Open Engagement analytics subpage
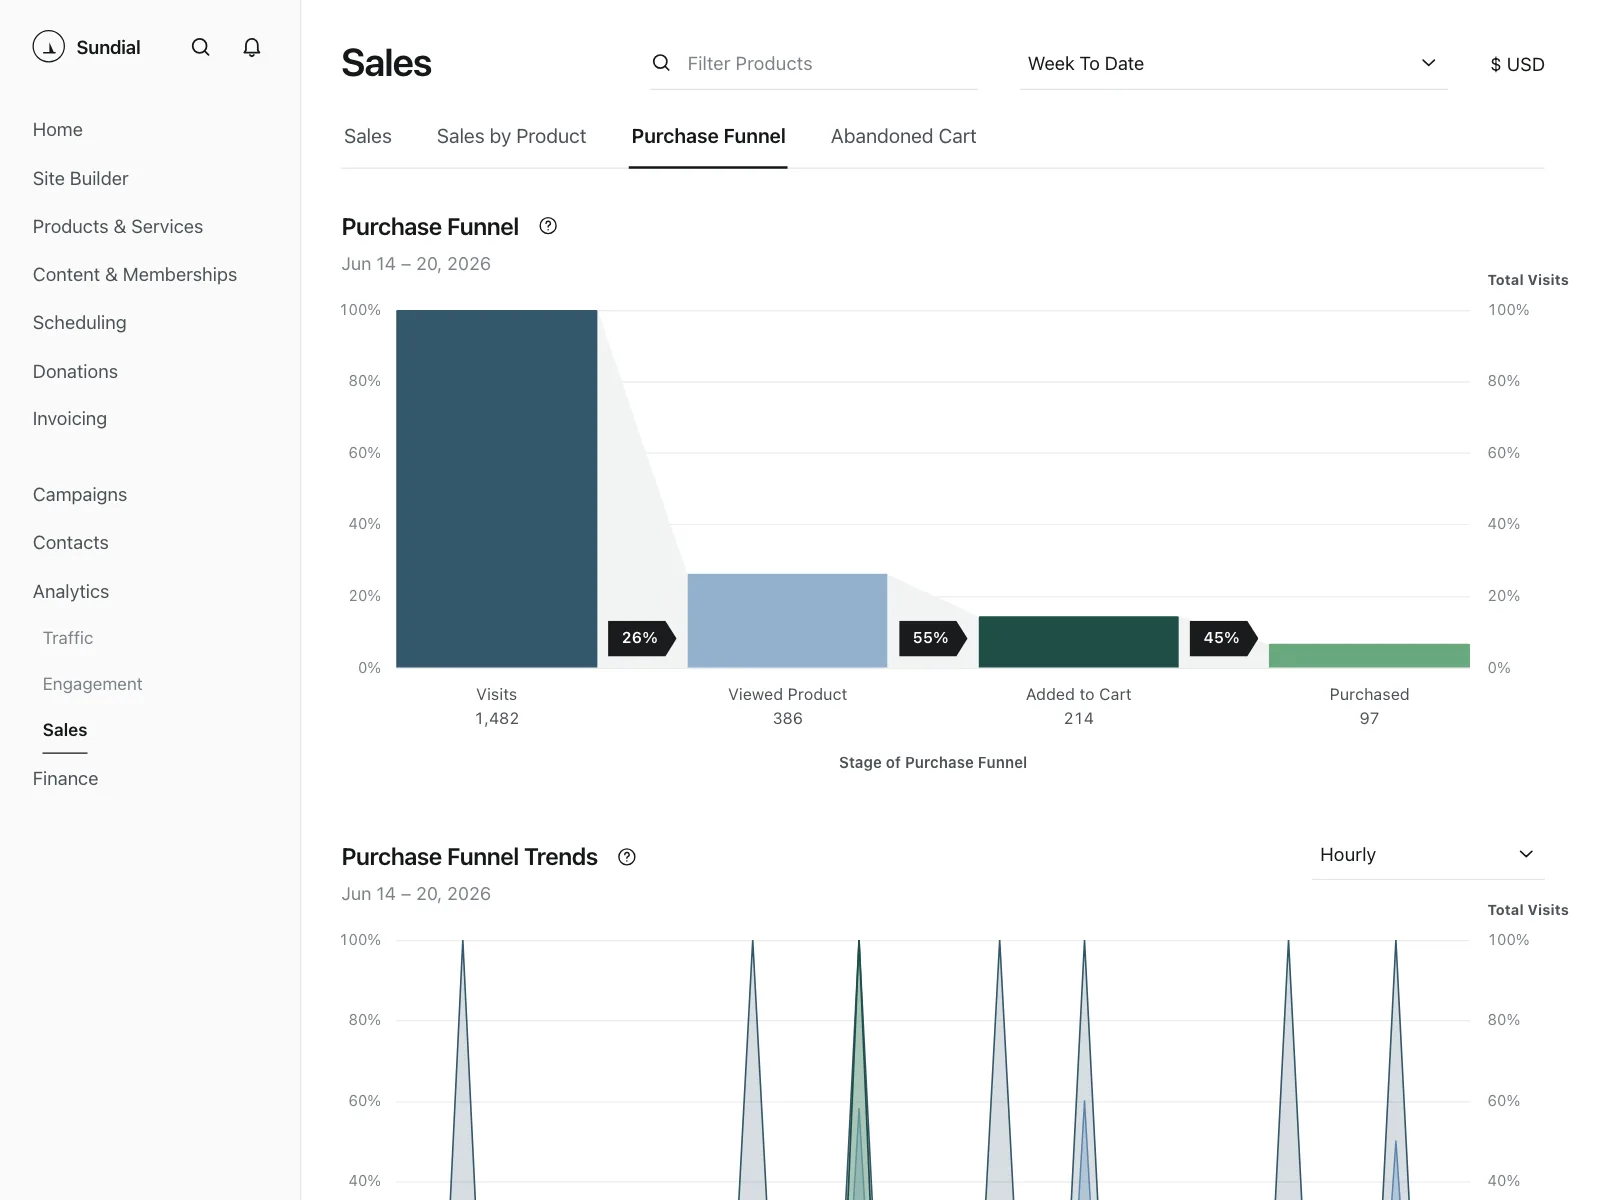The image size is (1600, 1200). (92, 684)
